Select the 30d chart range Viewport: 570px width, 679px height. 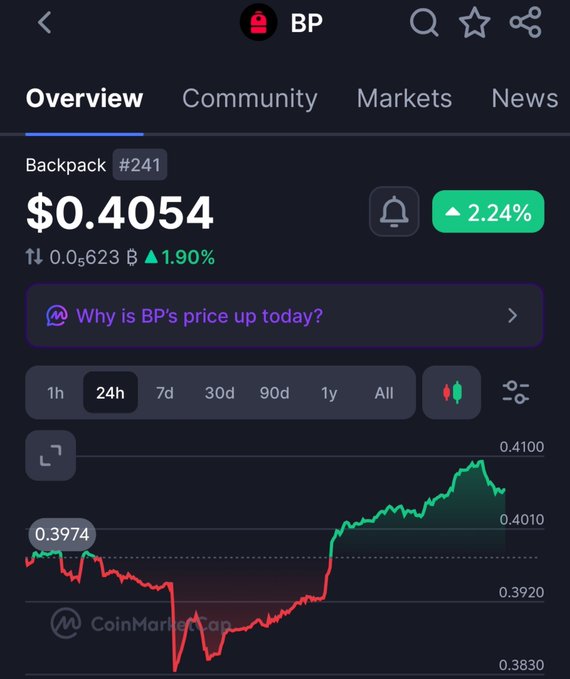point(220,393)
